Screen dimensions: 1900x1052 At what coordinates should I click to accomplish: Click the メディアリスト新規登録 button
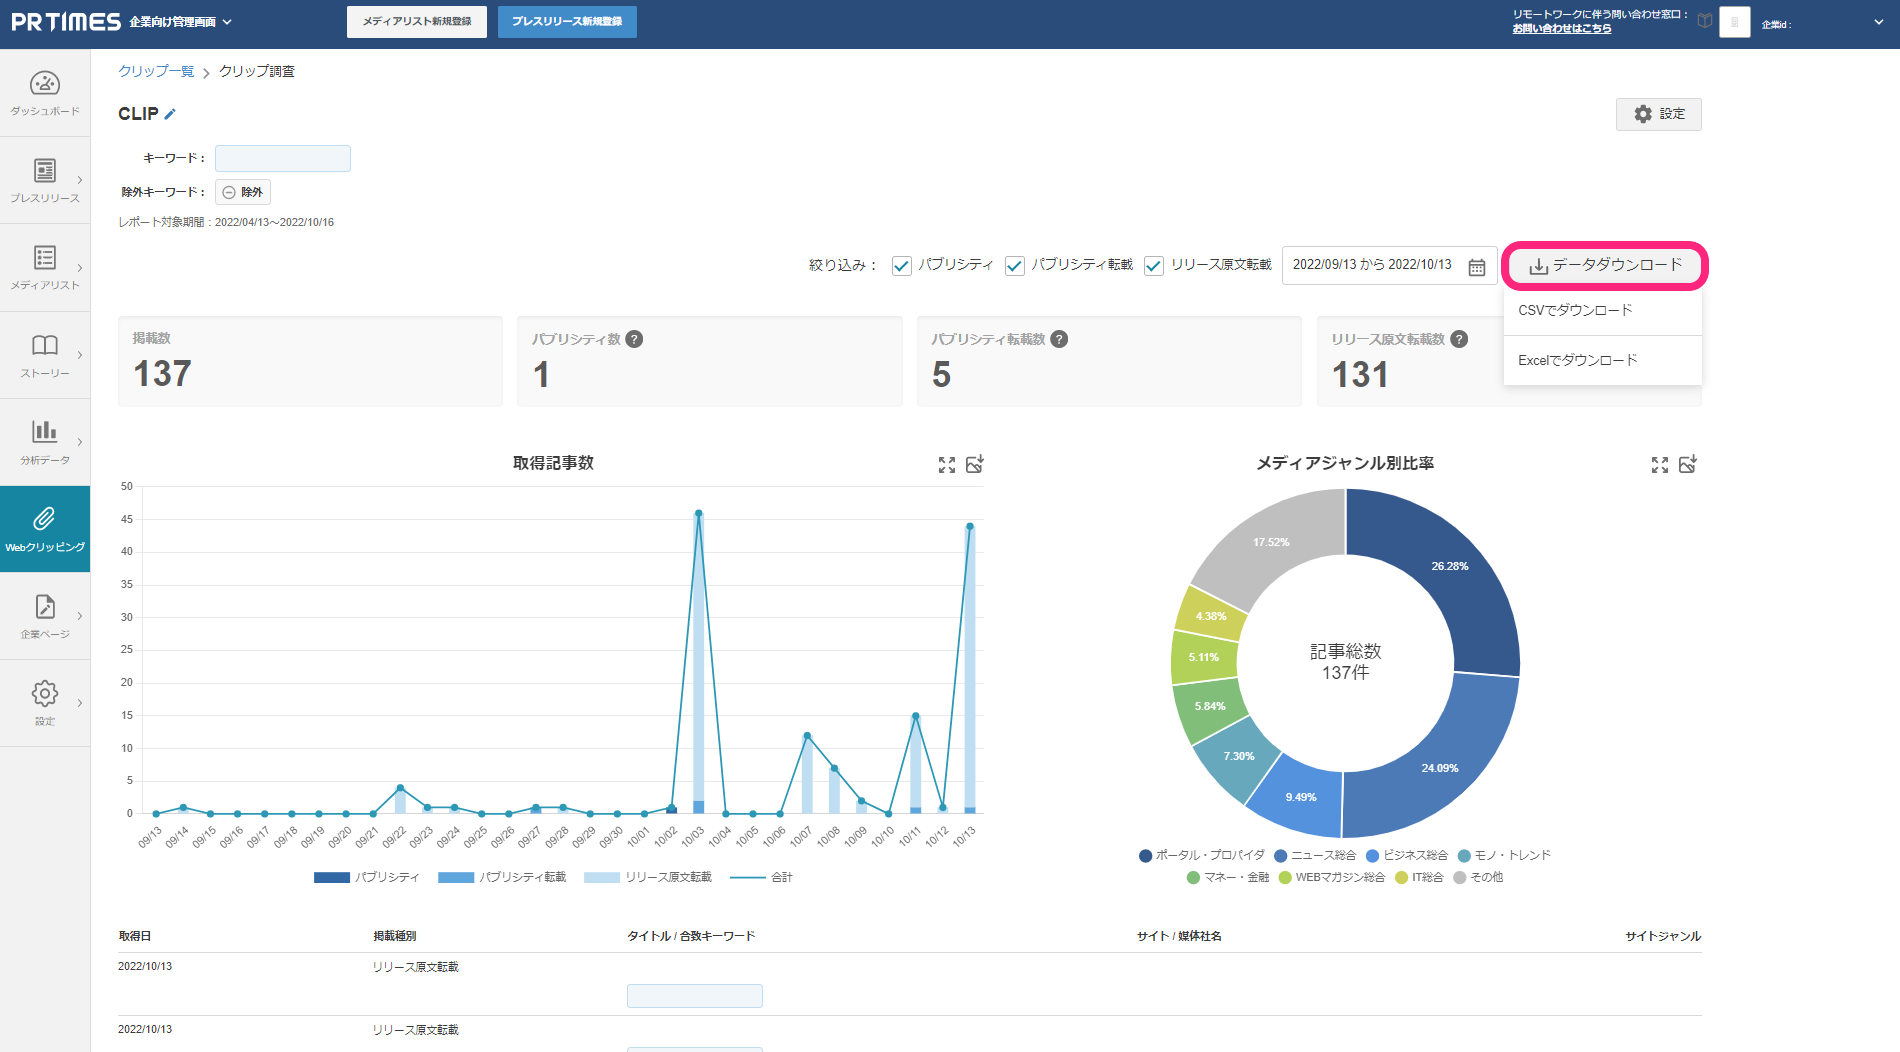coord(417,21)
